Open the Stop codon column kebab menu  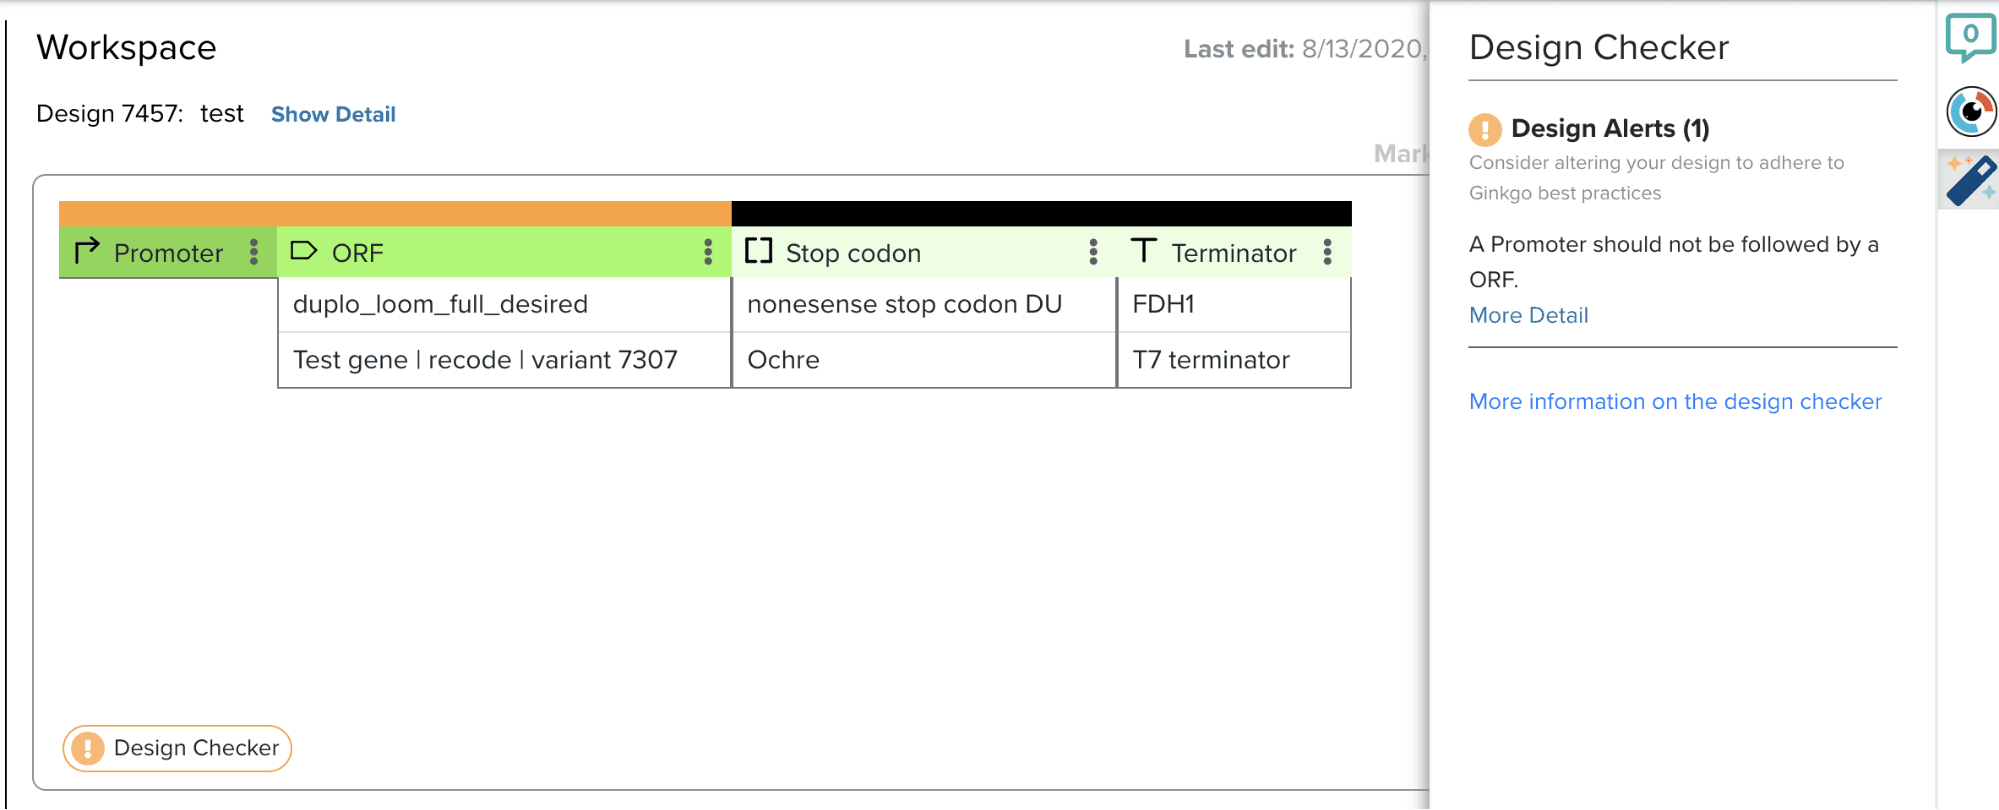[x=1093, y=252]
